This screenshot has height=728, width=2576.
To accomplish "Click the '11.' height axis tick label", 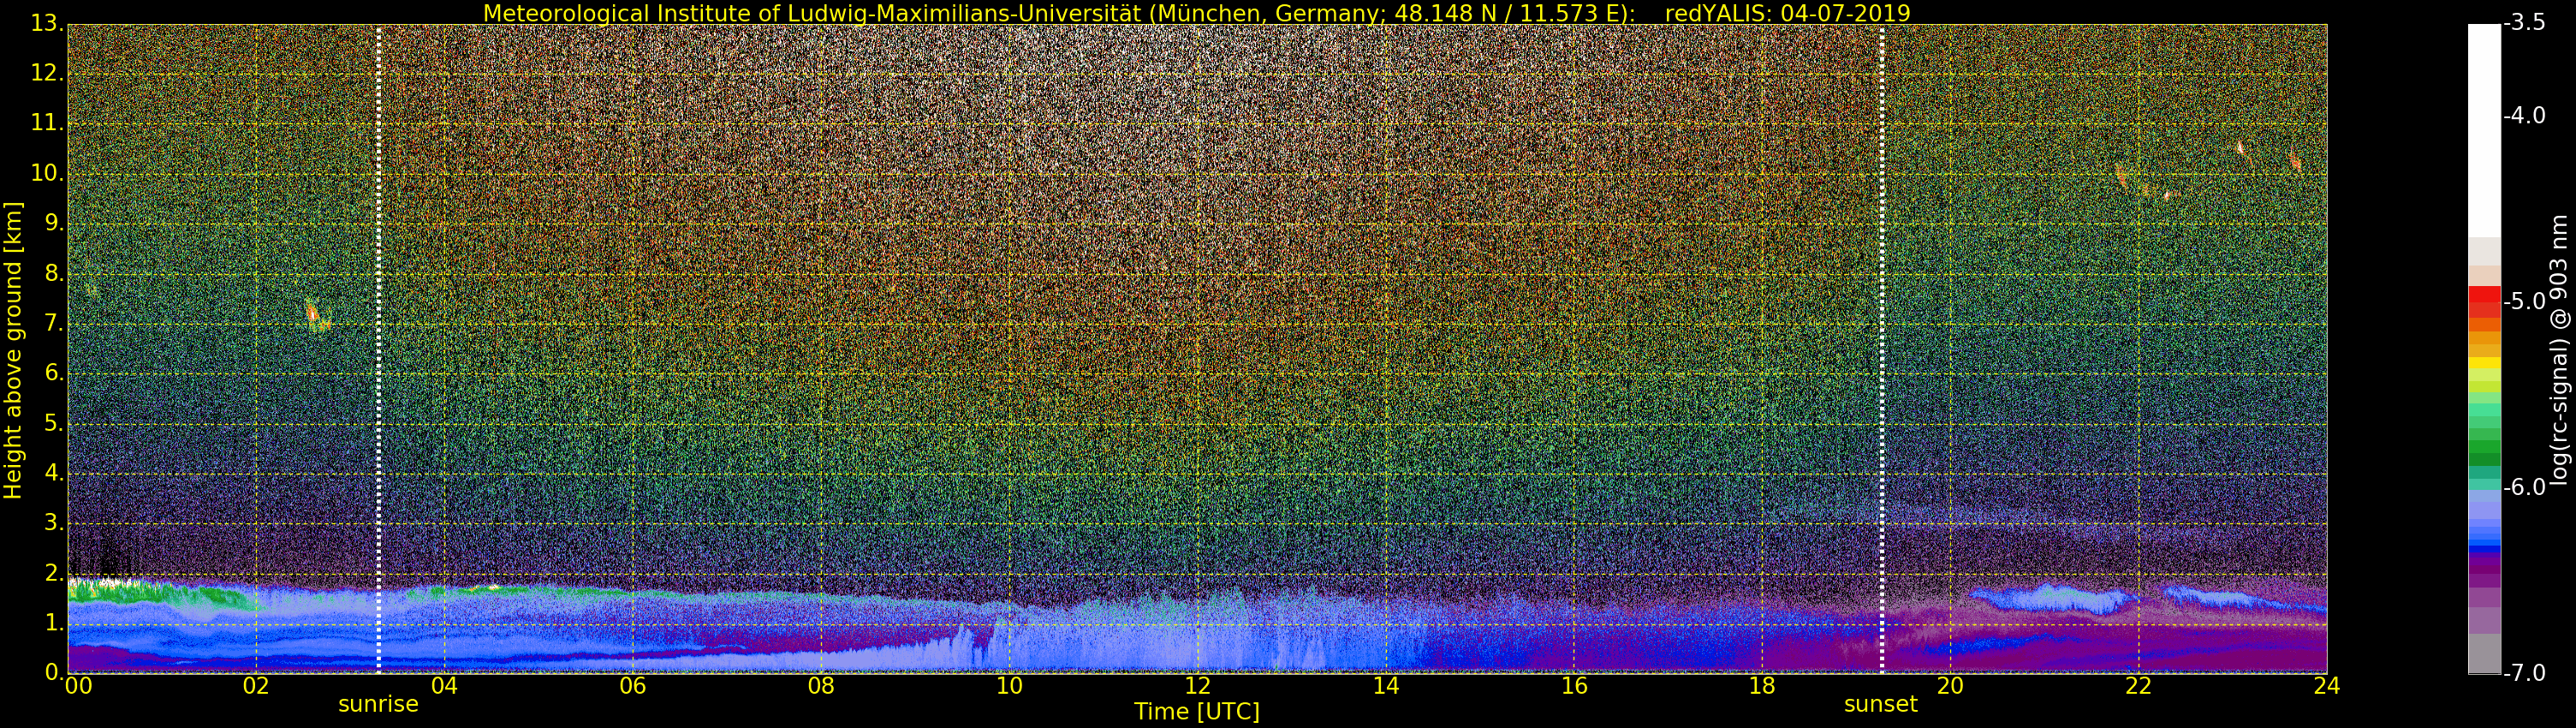I will pyautogui.click(x=47, y=123).
